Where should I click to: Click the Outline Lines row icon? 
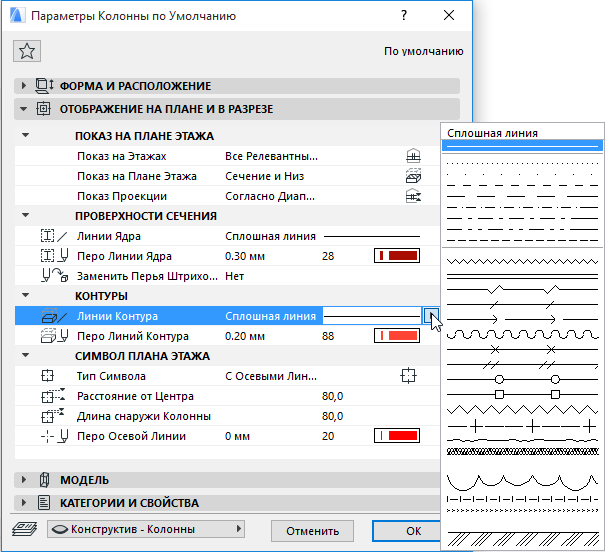click(54, 316)
